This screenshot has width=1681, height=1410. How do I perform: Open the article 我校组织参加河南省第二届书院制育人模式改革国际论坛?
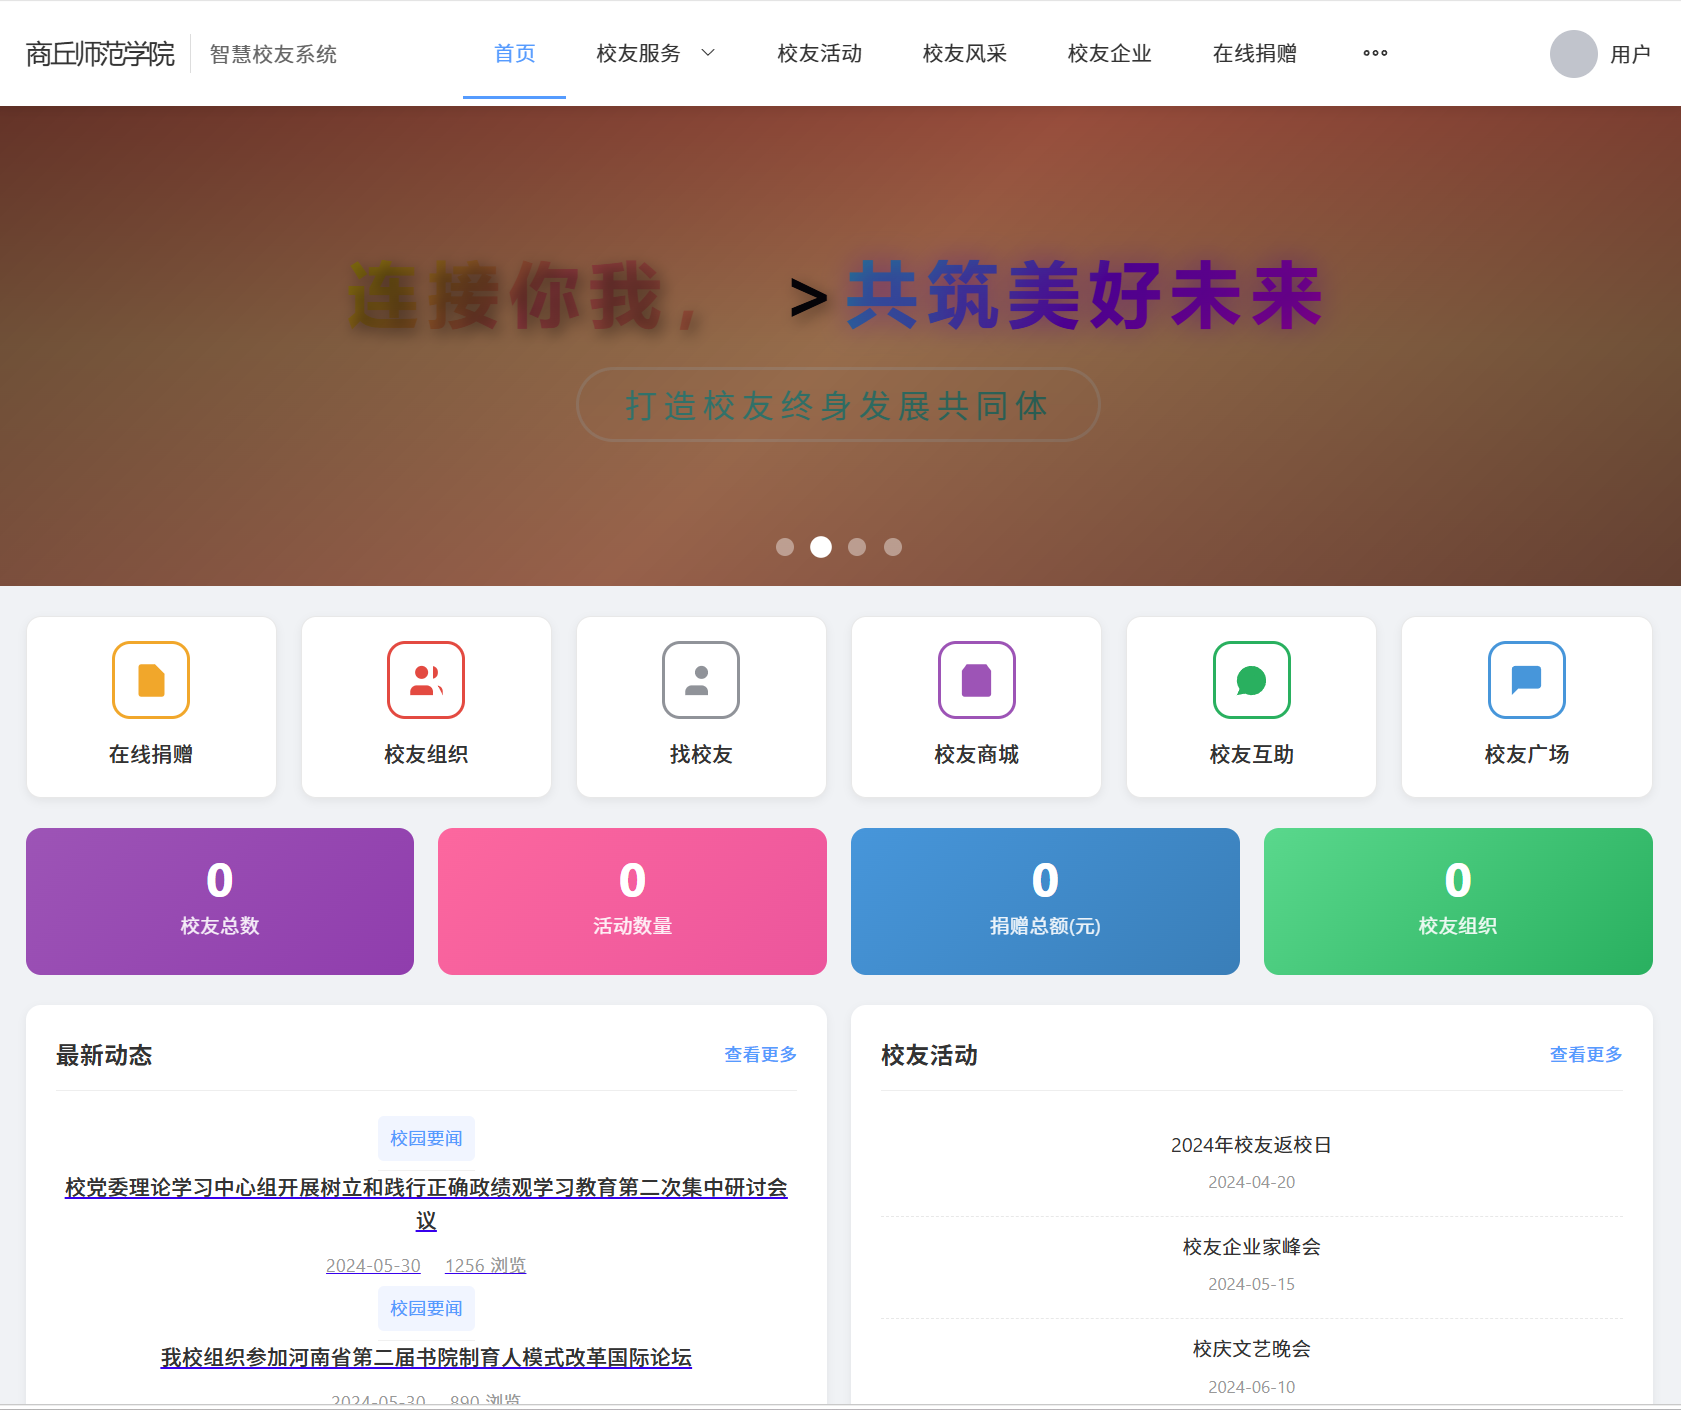point(426,1358)
